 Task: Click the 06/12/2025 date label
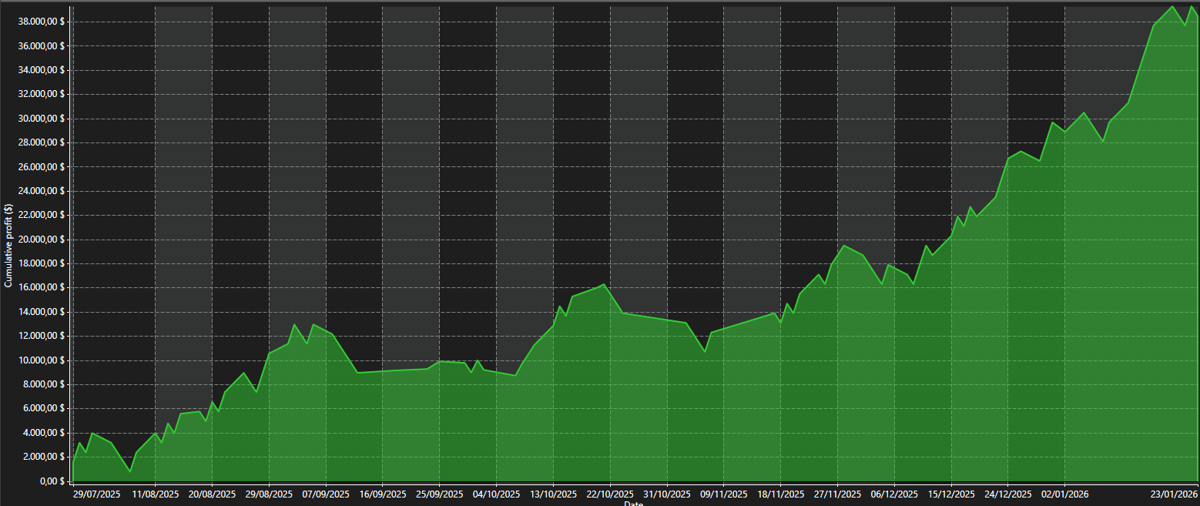tap(895, 493)
